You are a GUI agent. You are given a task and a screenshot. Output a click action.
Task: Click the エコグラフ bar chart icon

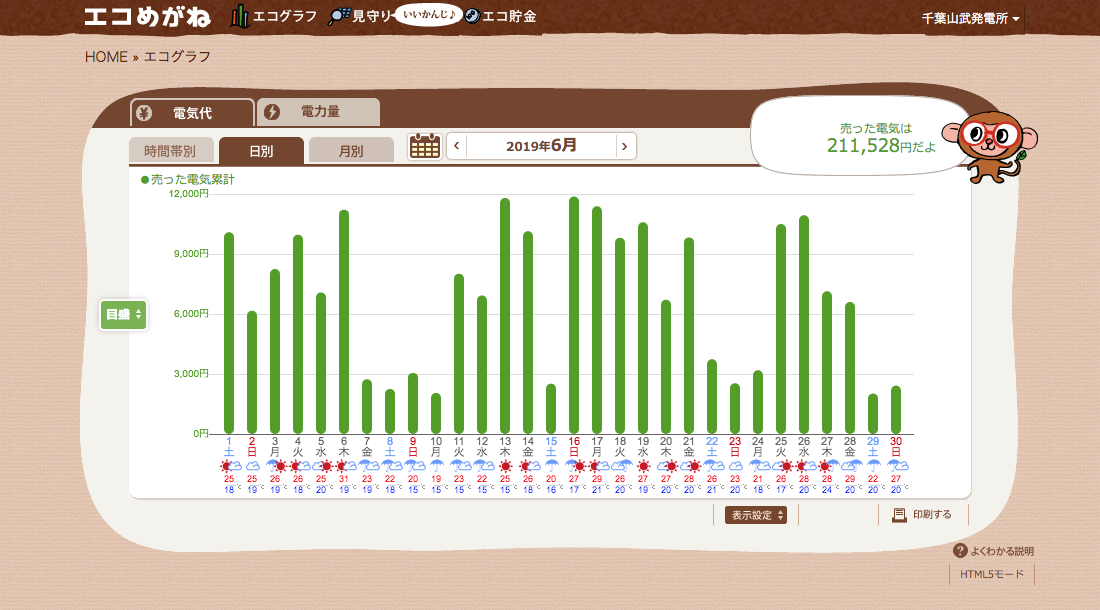240,17
